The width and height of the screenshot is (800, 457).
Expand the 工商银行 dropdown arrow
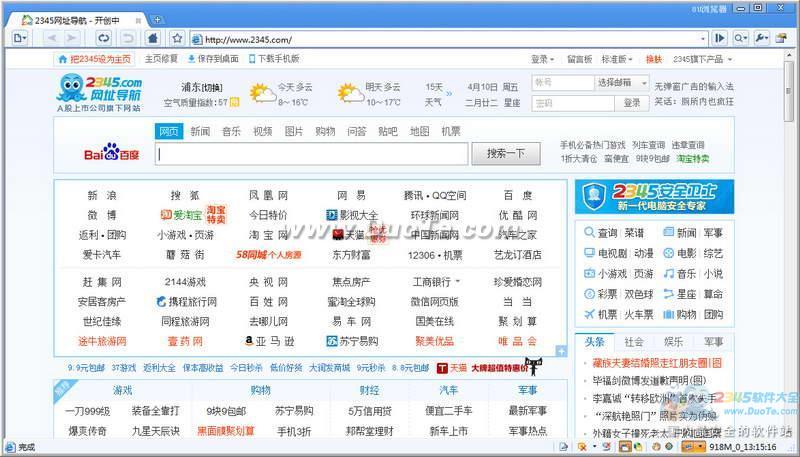[457, 282]
